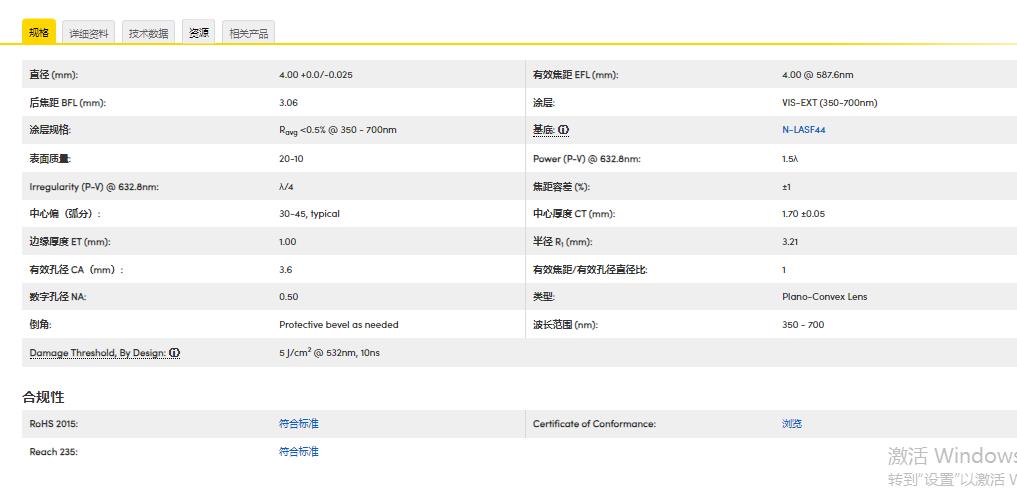This screenshot has width=1017, height=489.
Task: Click the Protective bevel as needed value
Action: 338,325
